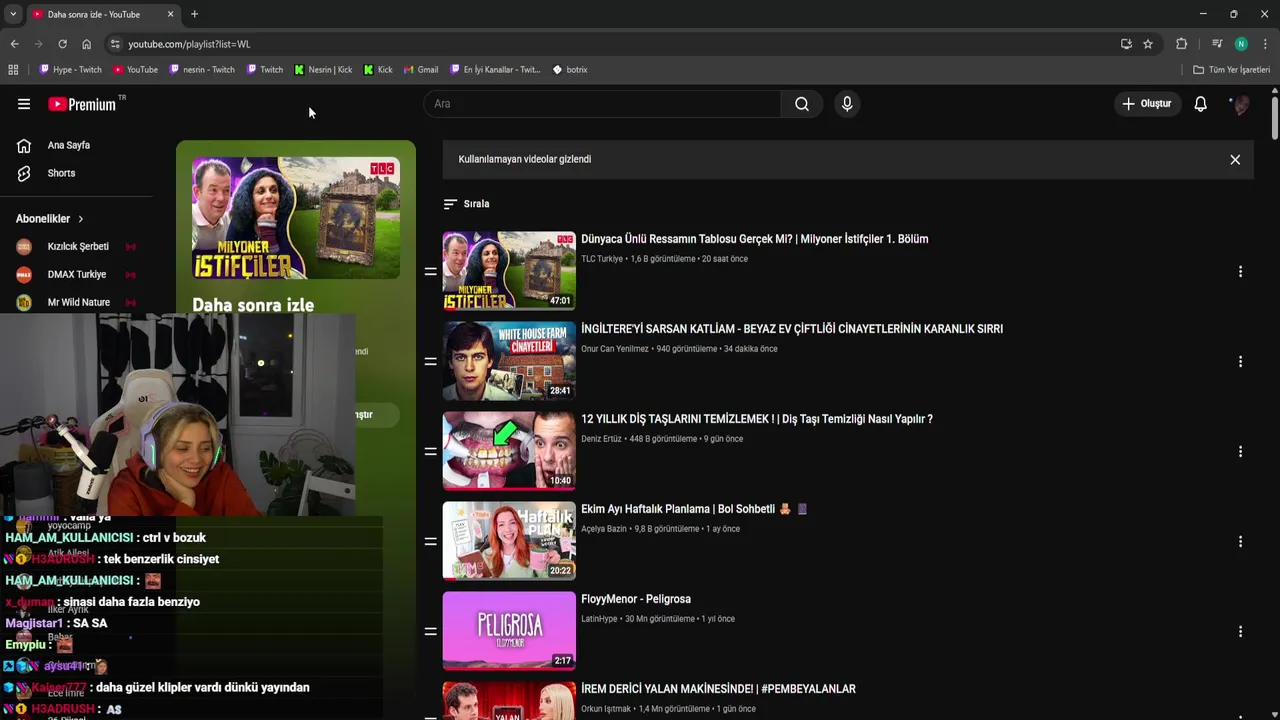Click drag handle of Peligrosa row
This screenshot has height=720, width=1280.
(430, 632)
